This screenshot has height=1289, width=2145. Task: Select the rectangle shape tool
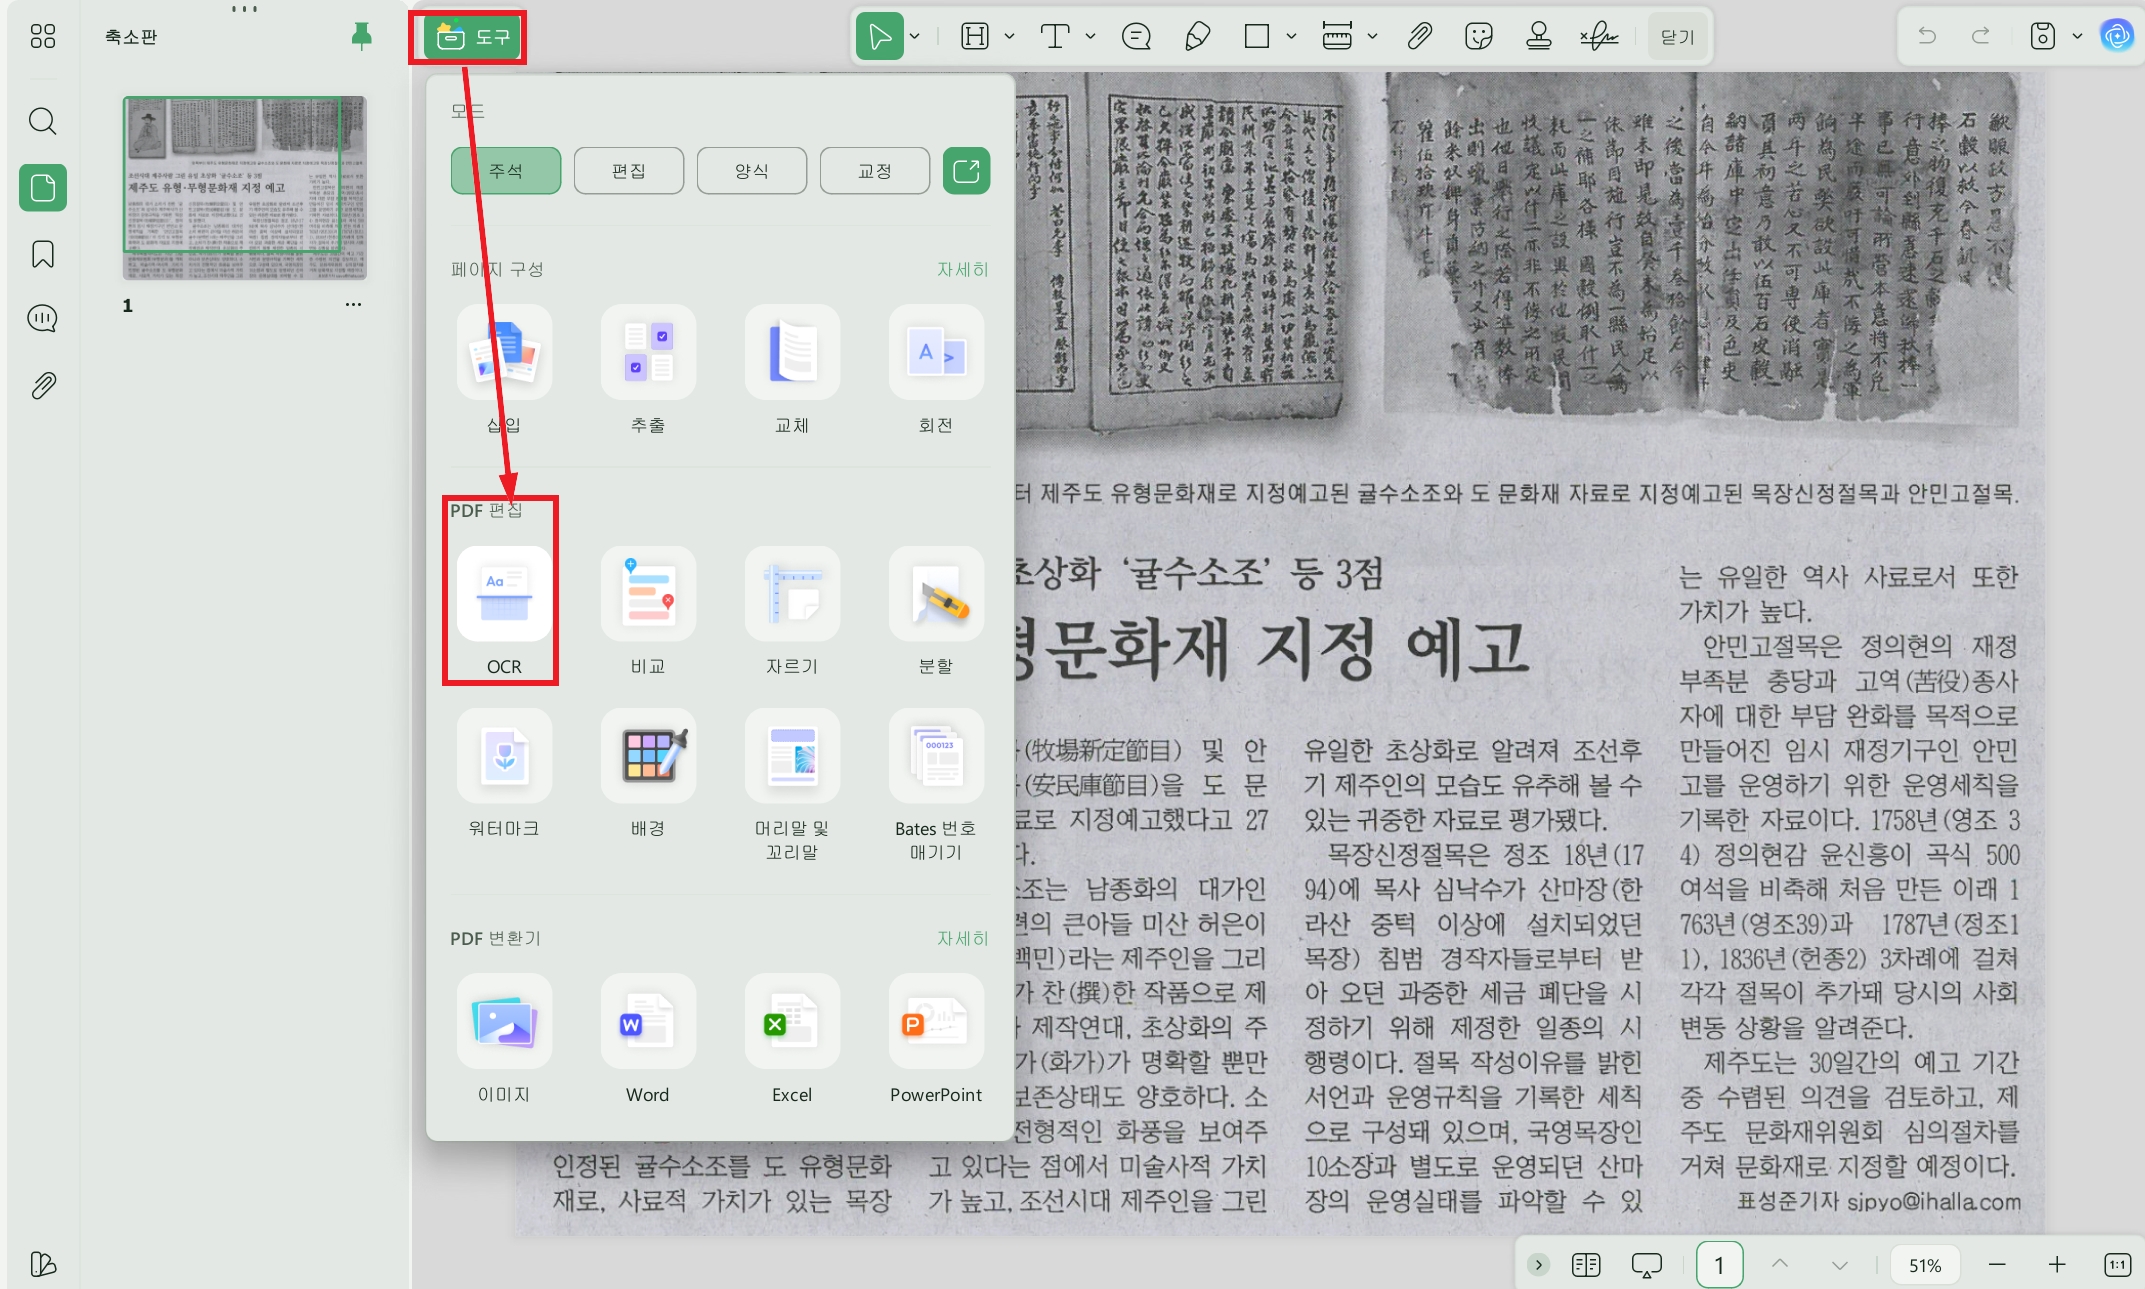pyautogui.click(x=1257, y=37)
